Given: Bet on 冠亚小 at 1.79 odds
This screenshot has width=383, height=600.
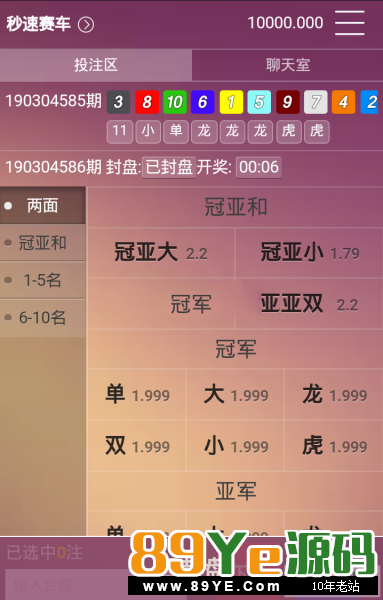Looking at the screenshot, I should point(310,253).
